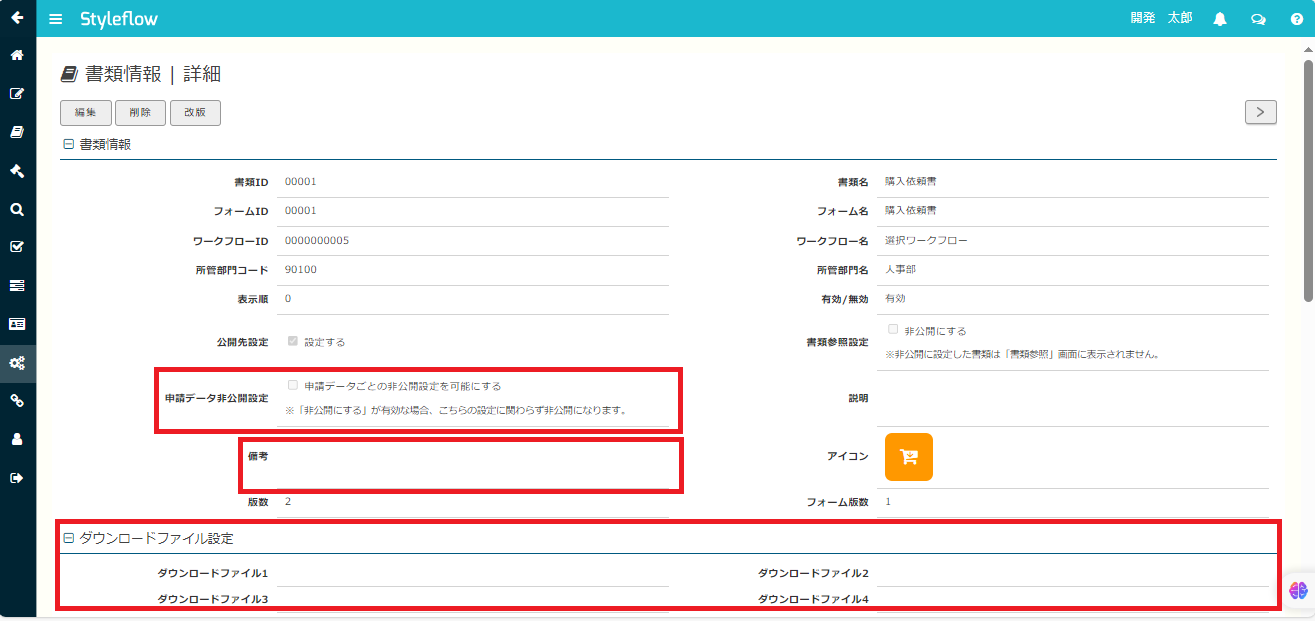This screenshot has width=1315, height=621.
Task: Click the ダウンロードファイル2 label
Action: tap(813, 573)
